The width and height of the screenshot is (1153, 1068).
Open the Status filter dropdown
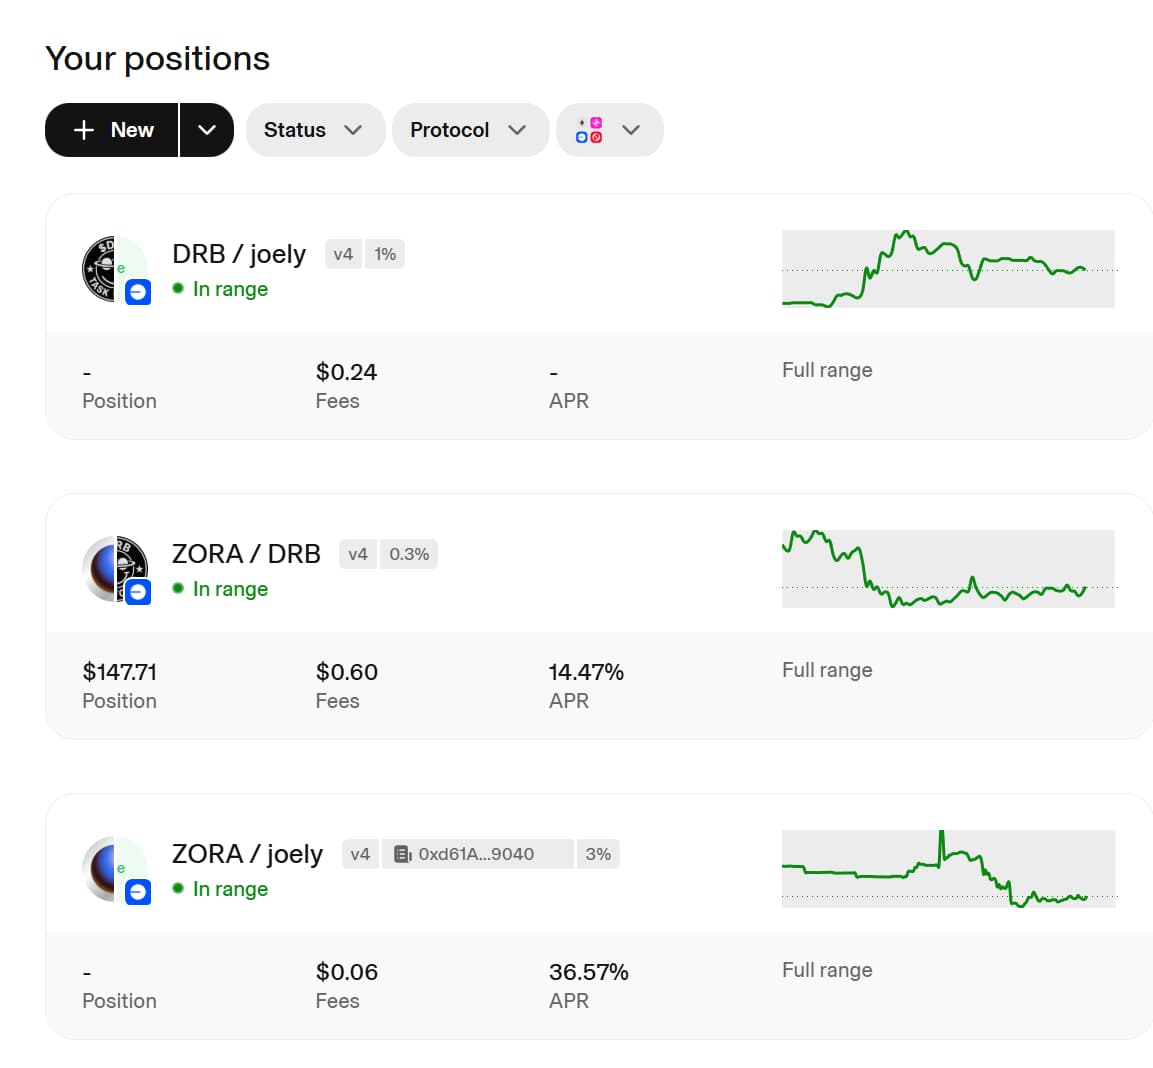pos(314,130)
